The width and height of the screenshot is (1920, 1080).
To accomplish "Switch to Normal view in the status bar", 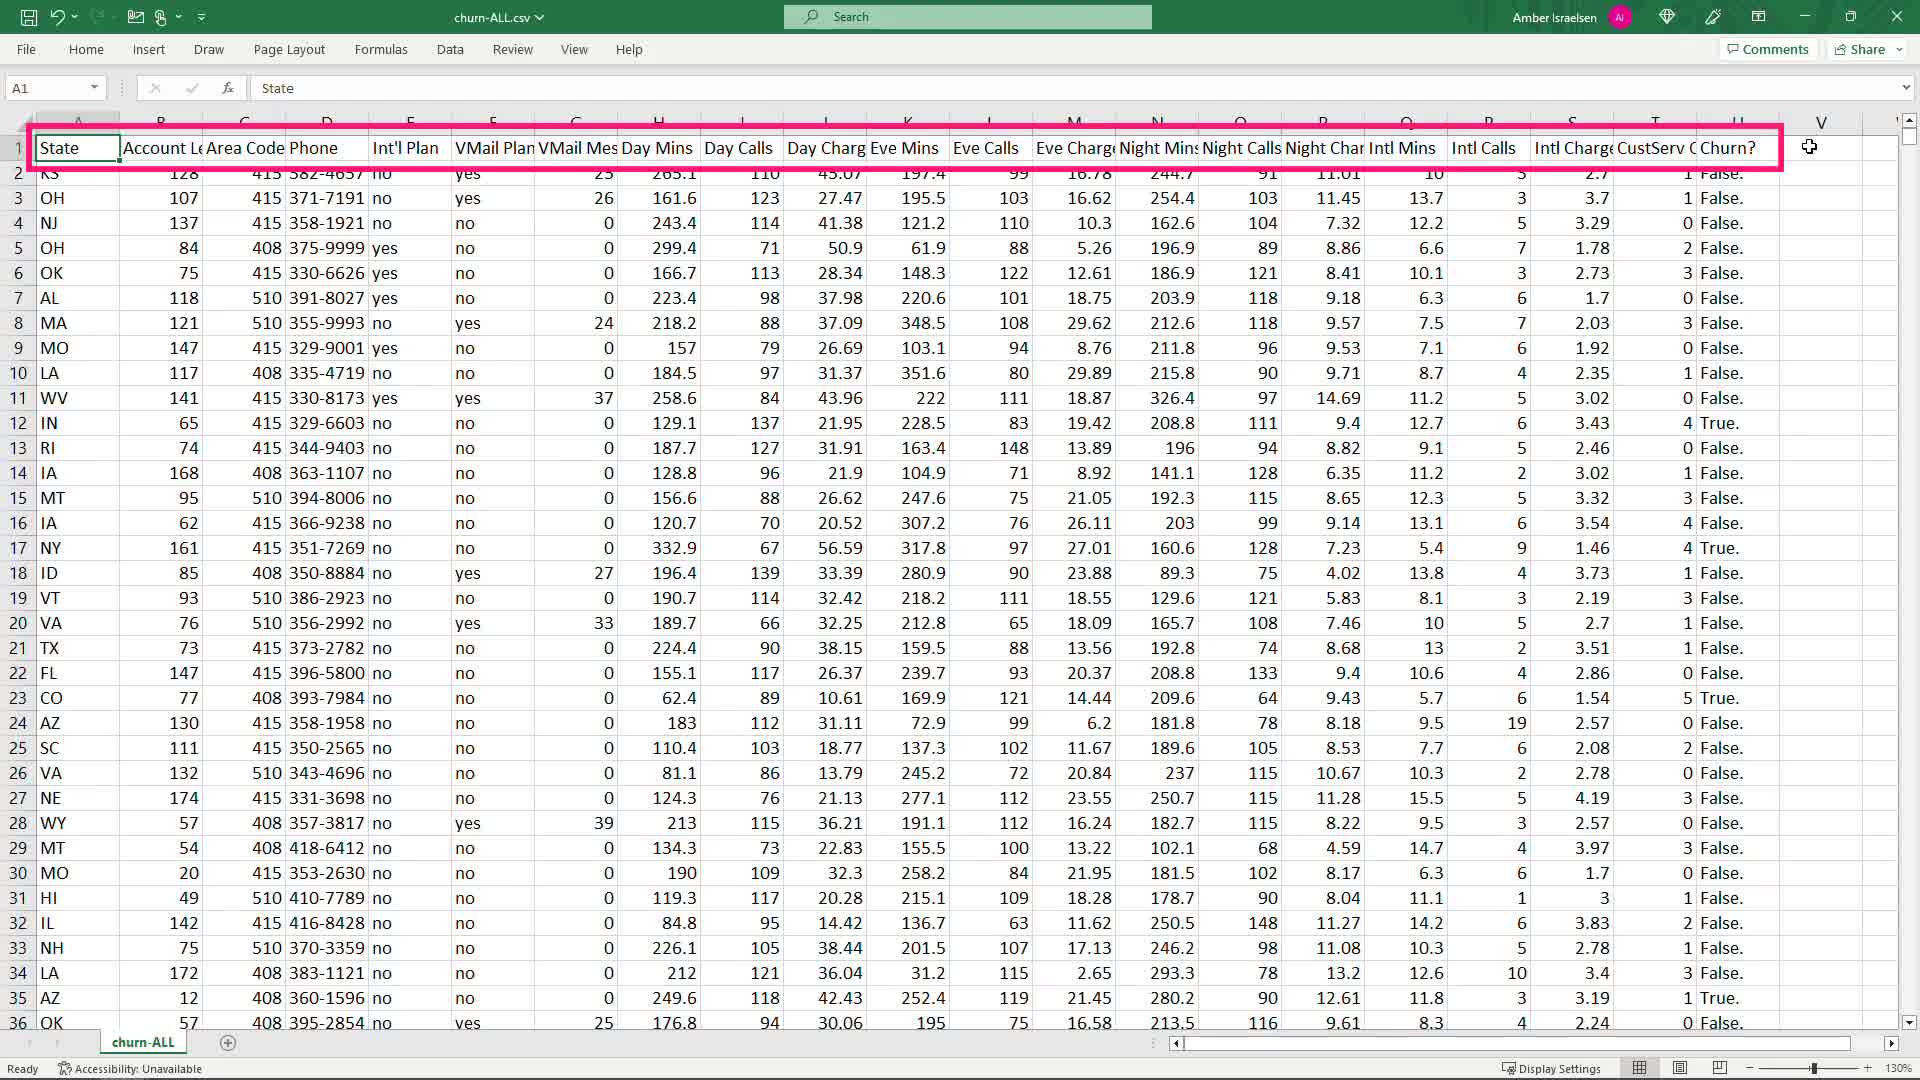I will coord(1639,1068).
